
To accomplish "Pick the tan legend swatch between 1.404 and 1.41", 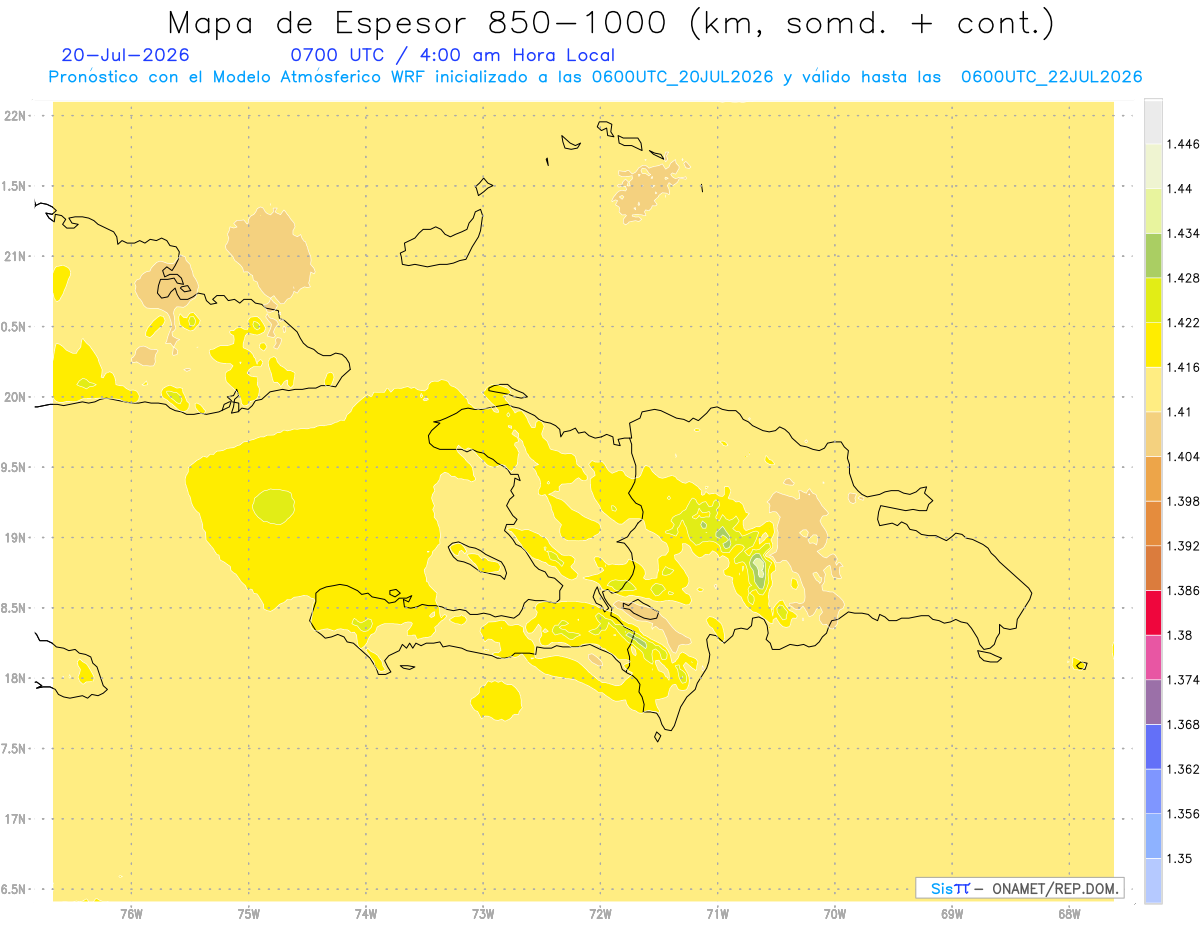I will pyautogui.click(x=1153, y=434).
